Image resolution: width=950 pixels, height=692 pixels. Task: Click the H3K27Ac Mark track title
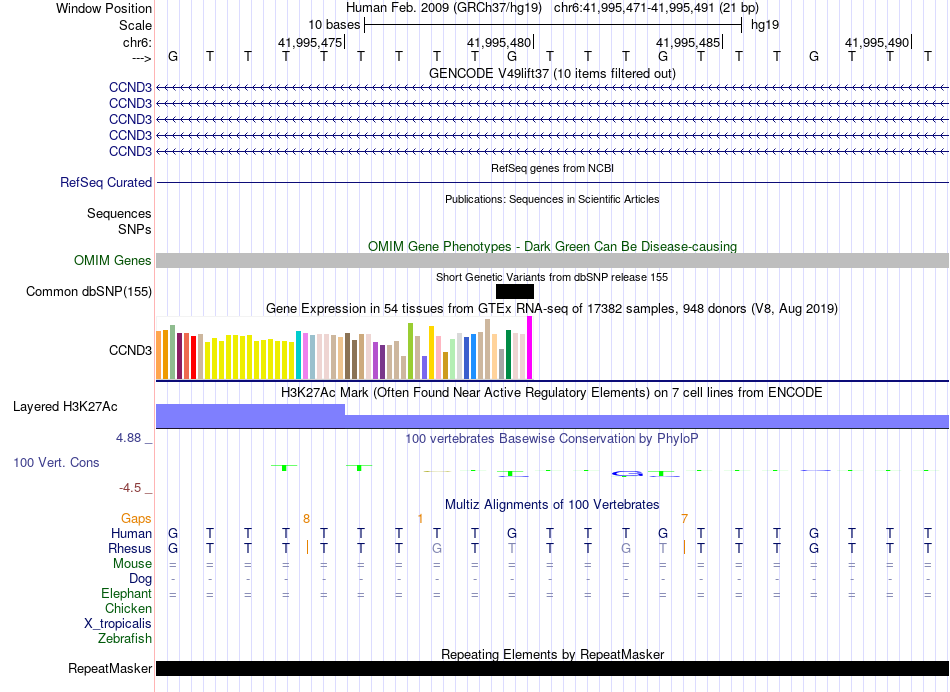552,393
